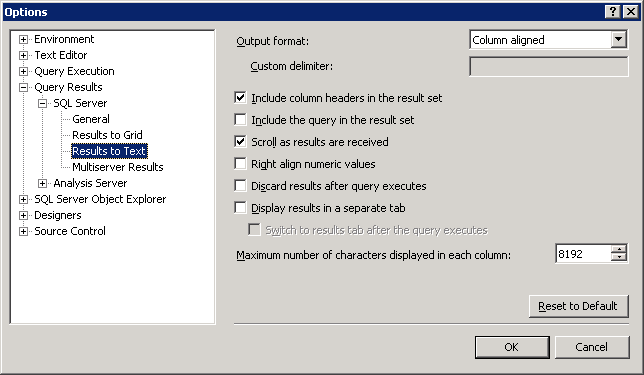
Task: Select the General tree item
Action: [x=91, y=119]
